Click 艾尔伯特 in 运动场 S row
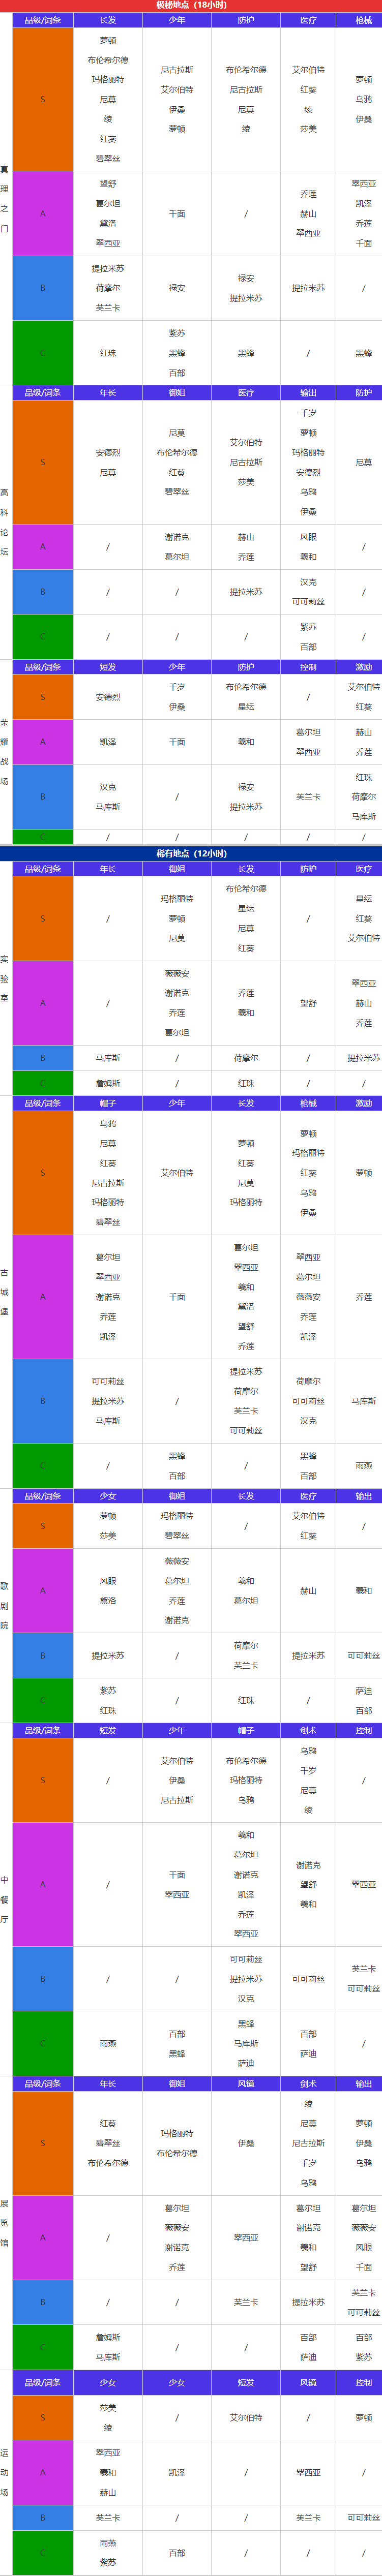This screenshot has height=2576, width=382. coord(246,2418)
